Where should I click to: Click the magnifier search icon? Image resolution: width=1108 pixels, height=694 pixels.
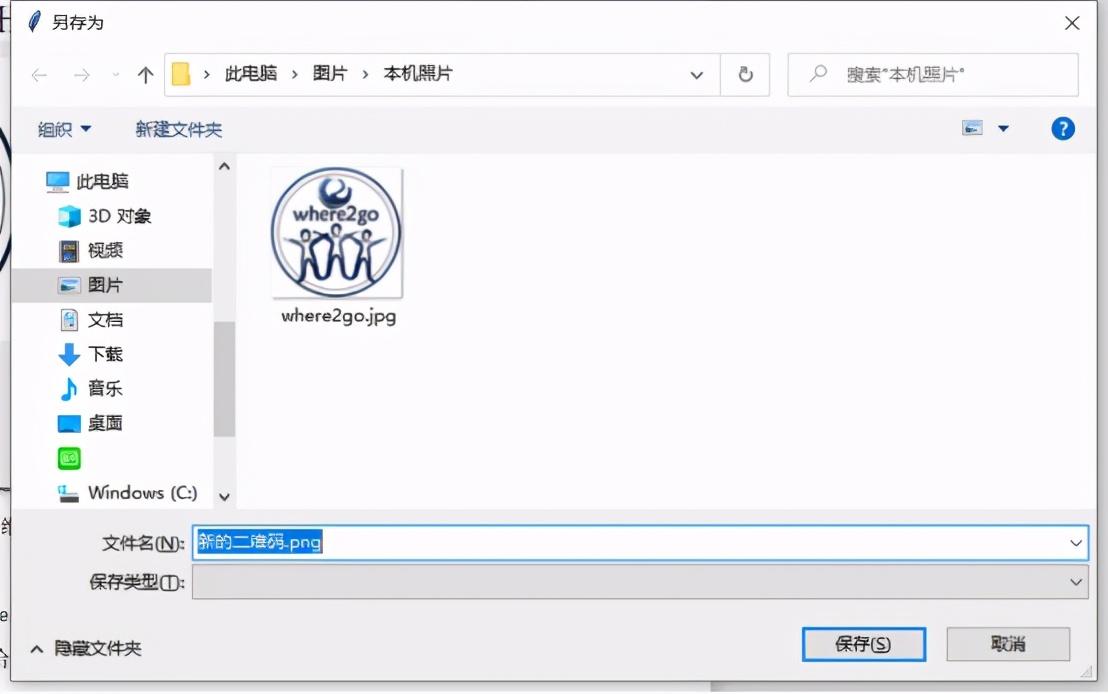click(x=818, y=73)
